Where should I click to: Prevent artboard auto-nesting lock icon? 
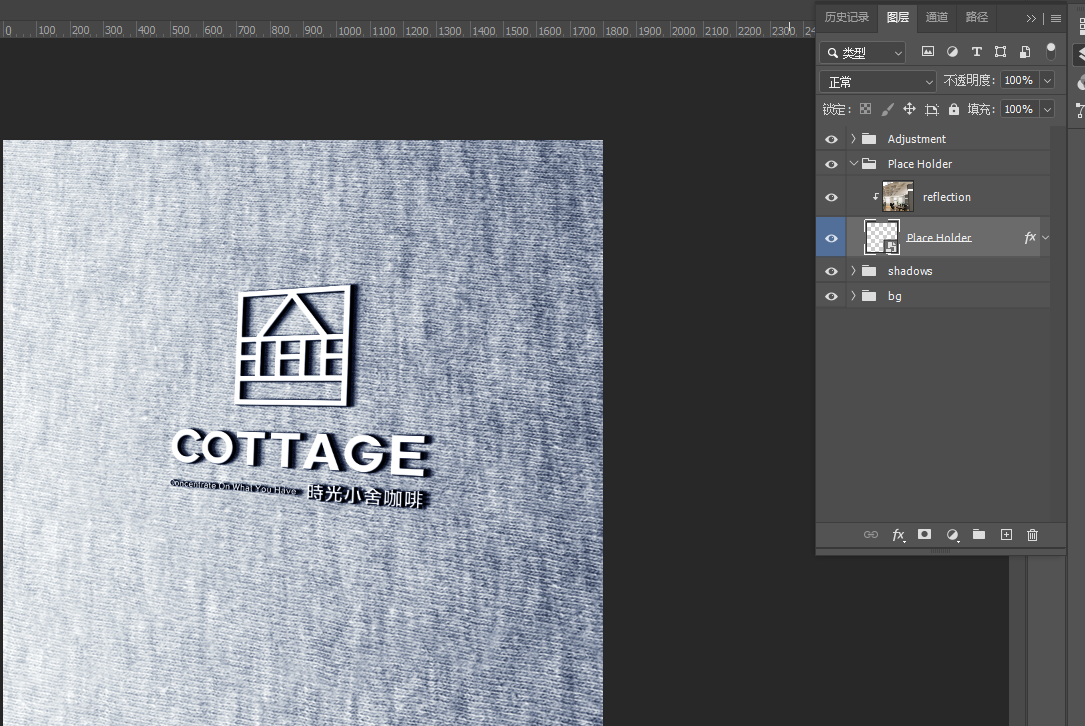coord(931,109)
